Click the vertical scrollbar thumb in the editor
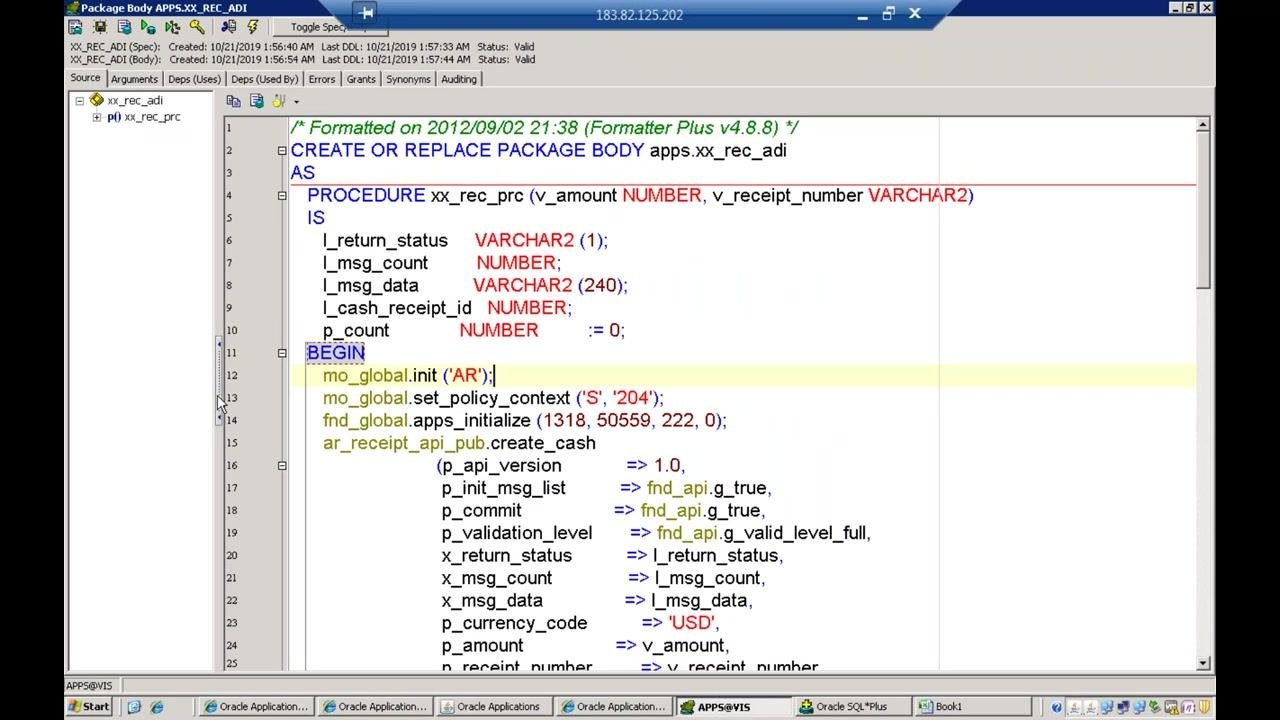 pyautogui.click(x=1202, y=211)
